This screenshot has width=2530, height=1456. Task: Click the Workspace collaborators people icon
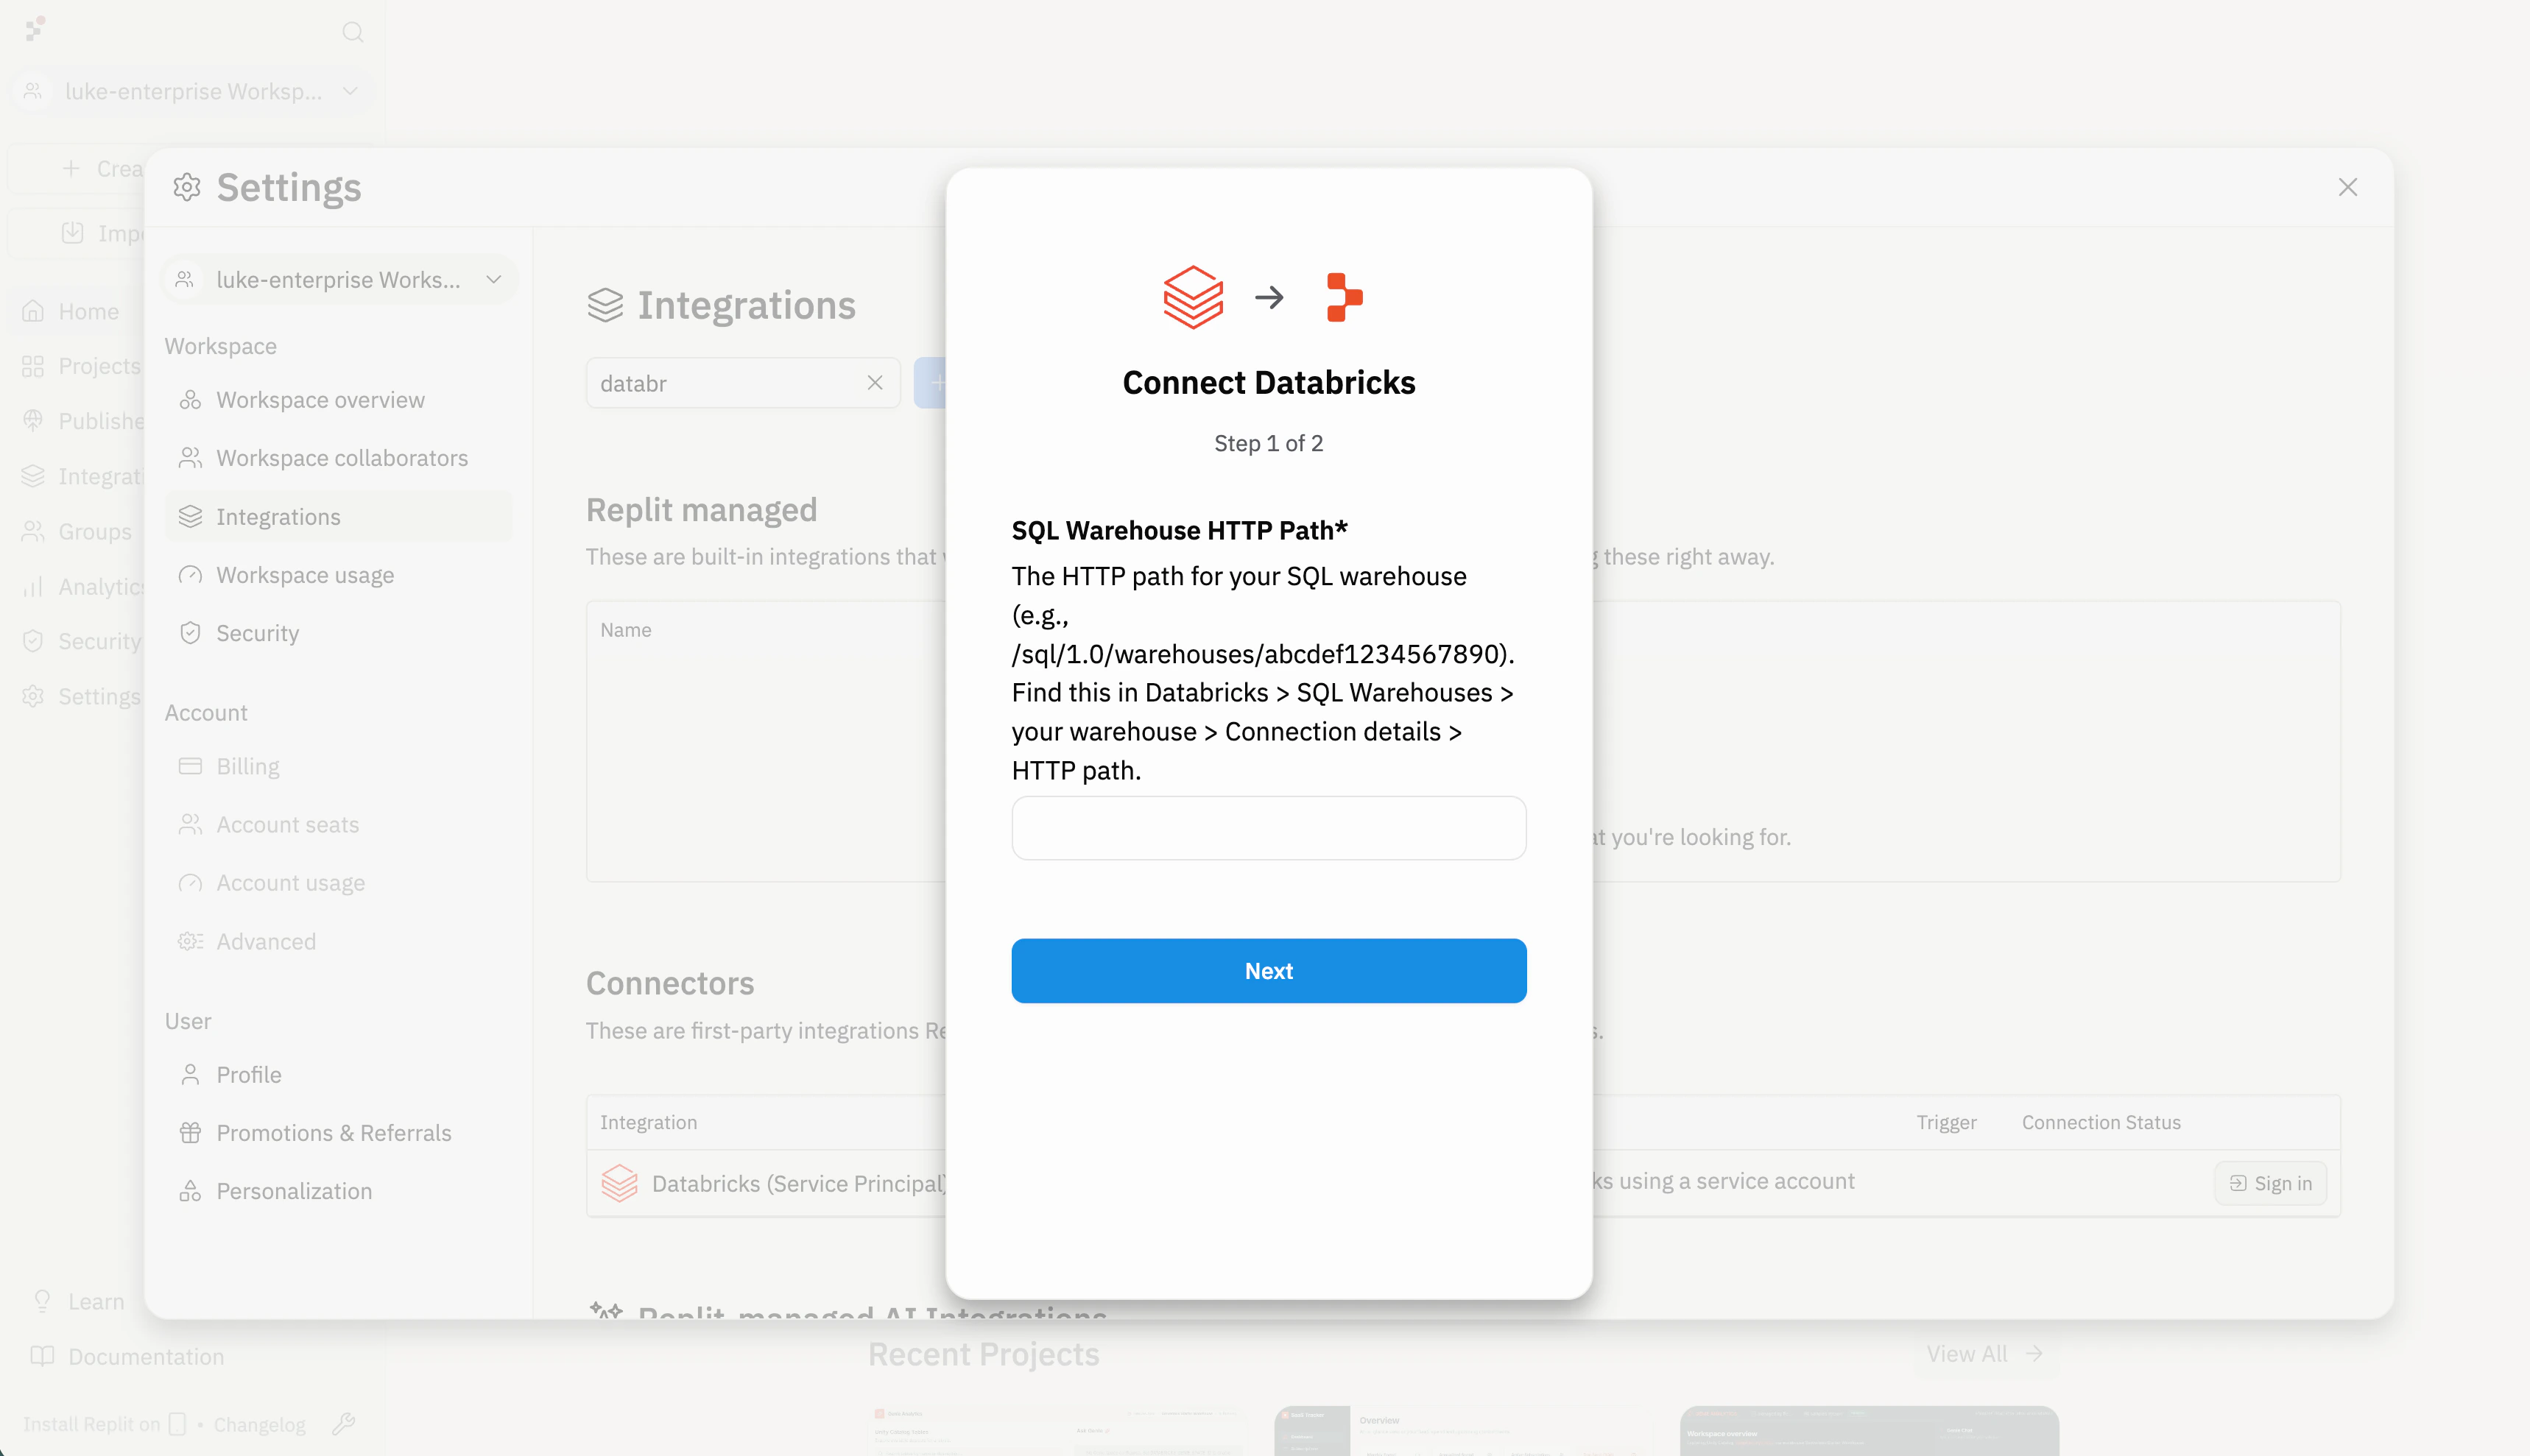tap(190, 458)
